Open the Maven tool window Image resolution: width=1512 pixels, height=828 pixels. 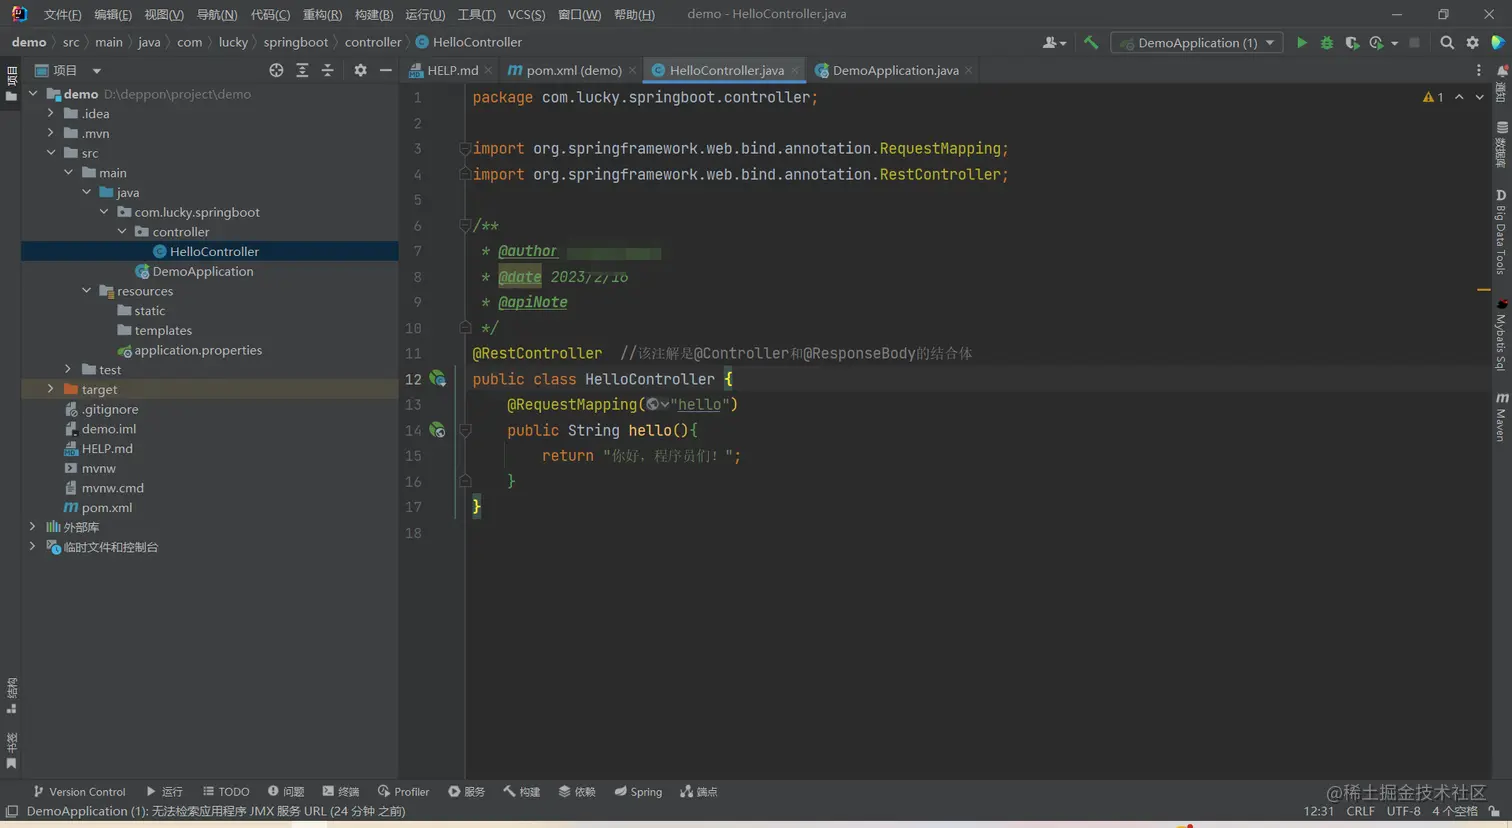point(1501,416)
